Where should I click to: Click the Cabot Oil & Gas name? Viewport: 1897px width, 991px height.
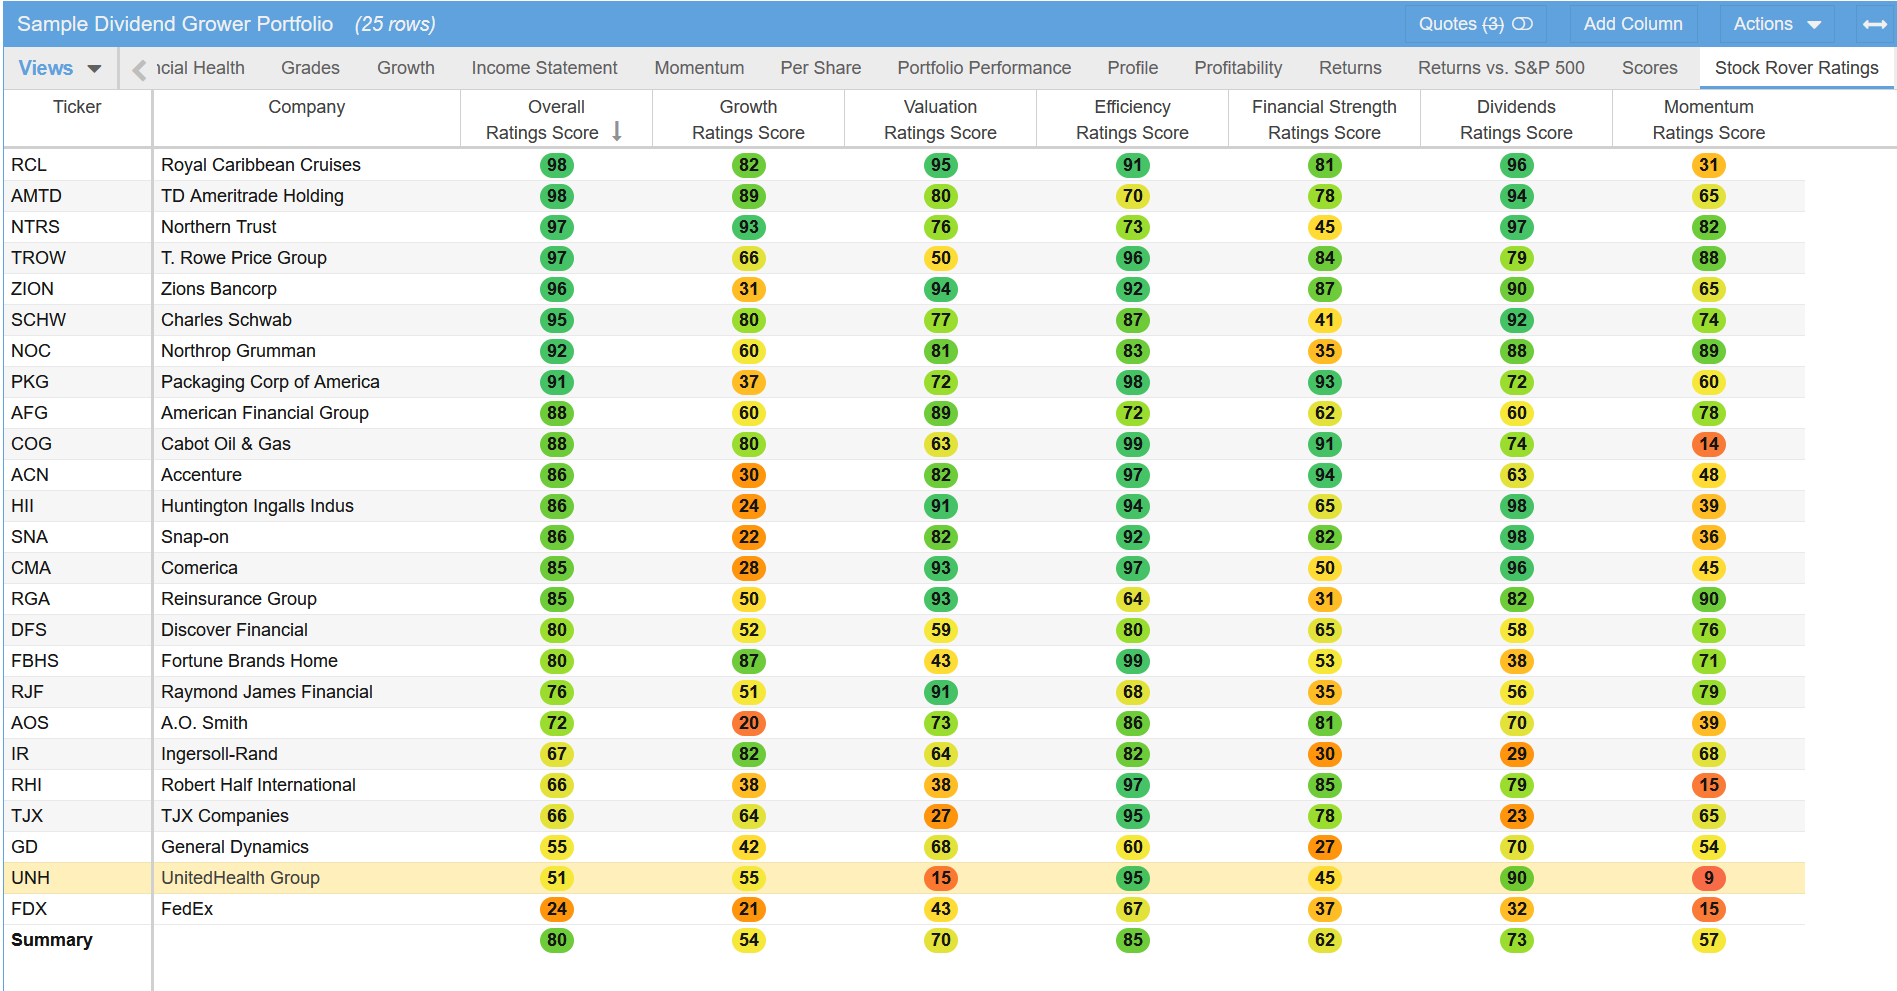click(226, 444)
